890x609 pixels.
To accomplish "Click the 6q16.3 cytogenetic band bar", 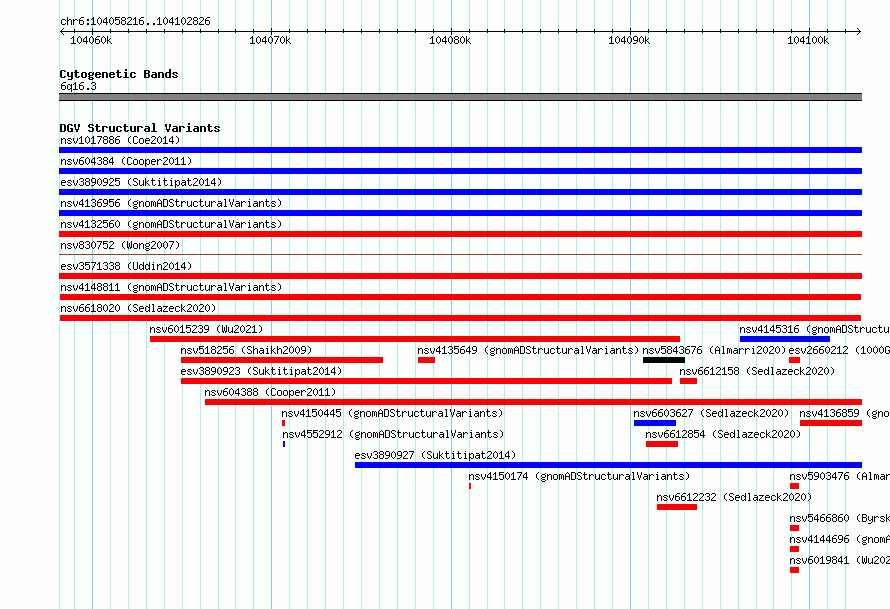I will (x=460, y=97).
